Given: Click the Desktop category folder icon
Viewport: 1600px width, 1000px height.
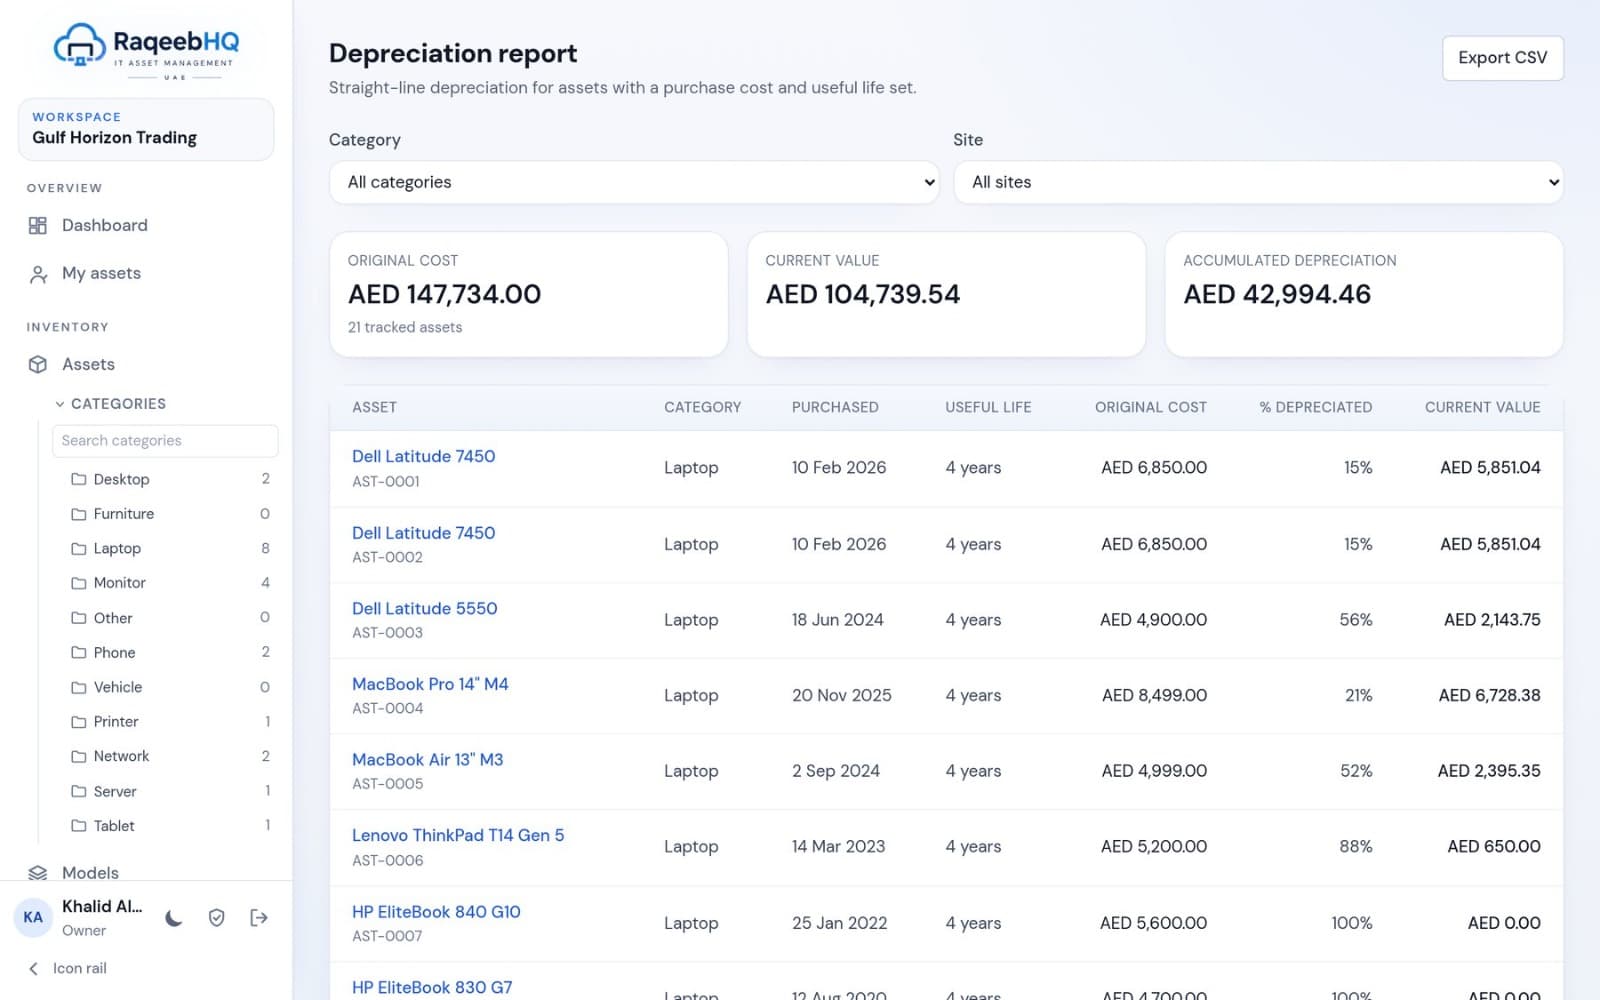Looking at the screenshot, I should click(79, 480).
